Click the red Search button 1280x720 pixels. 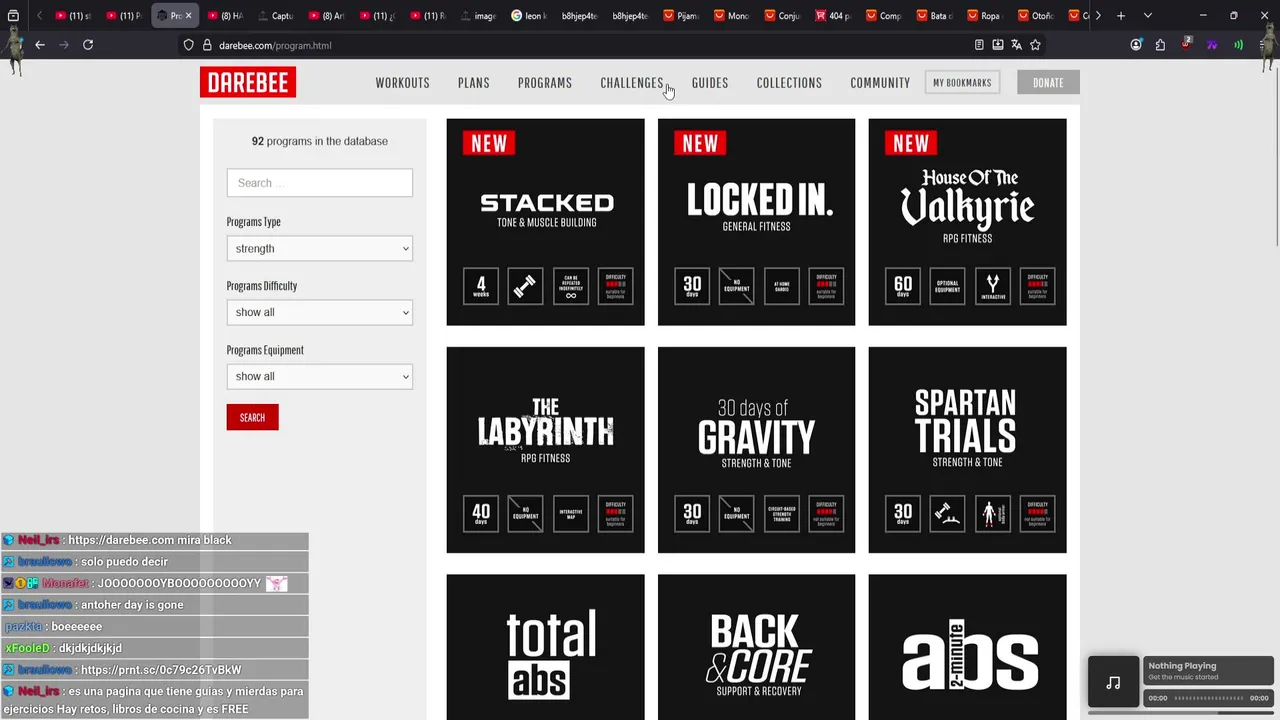pos(252,417)
